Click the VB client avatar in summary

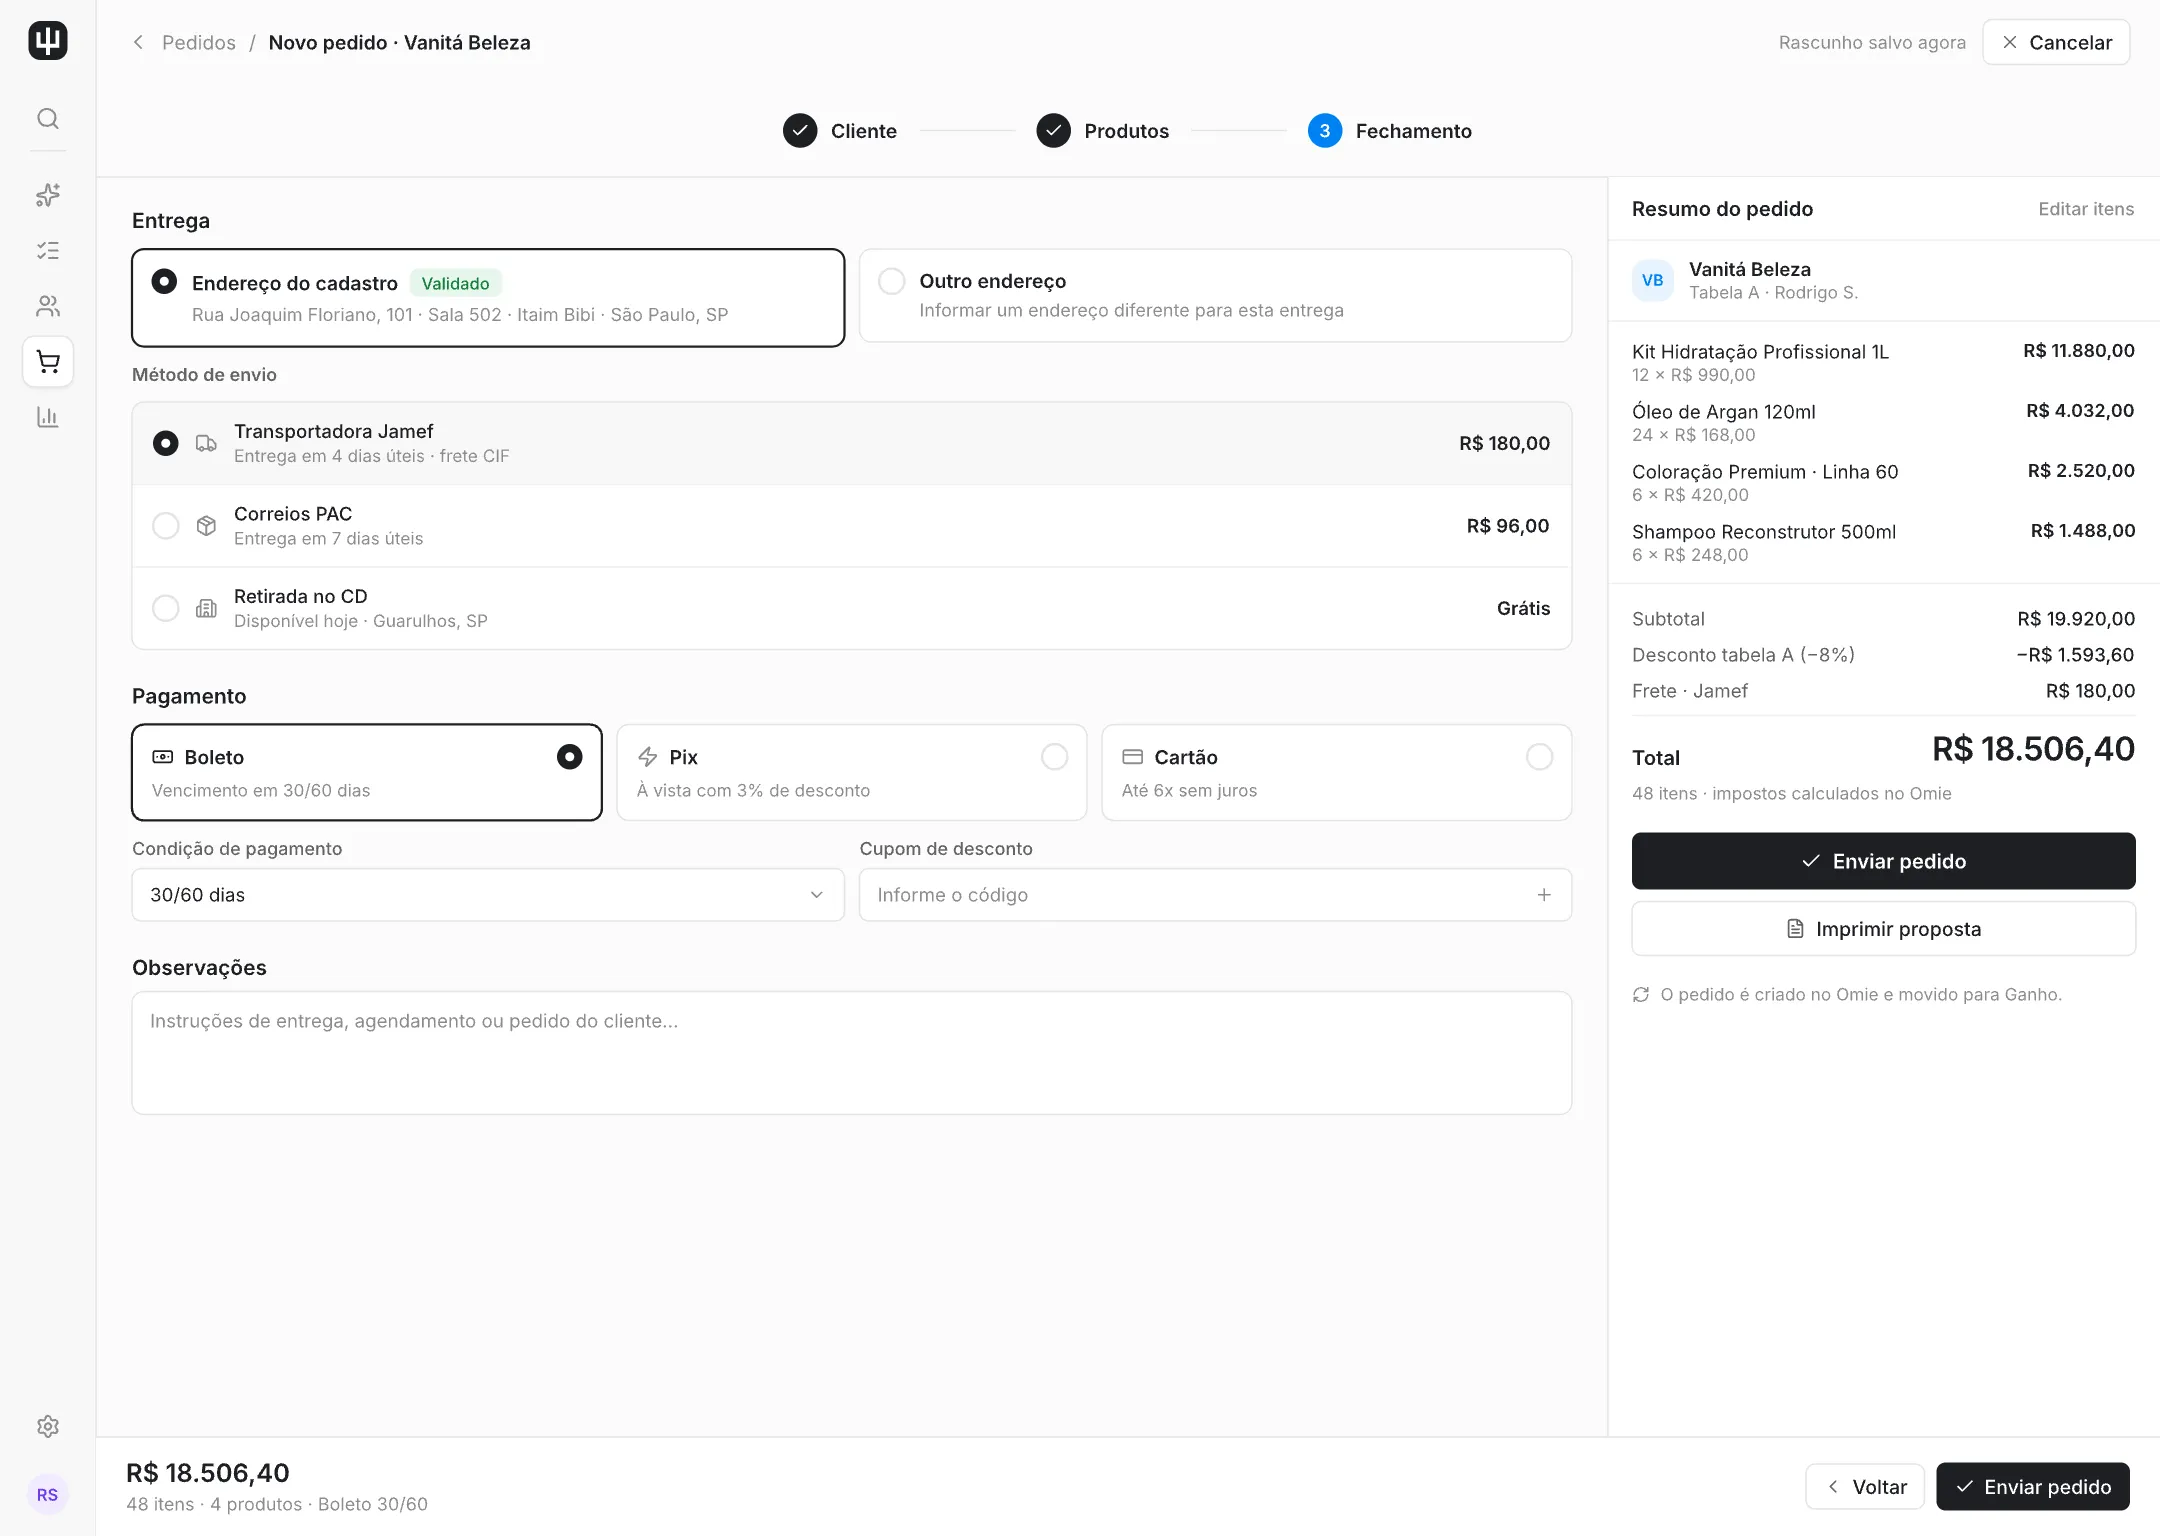[x=1653, y=280]
